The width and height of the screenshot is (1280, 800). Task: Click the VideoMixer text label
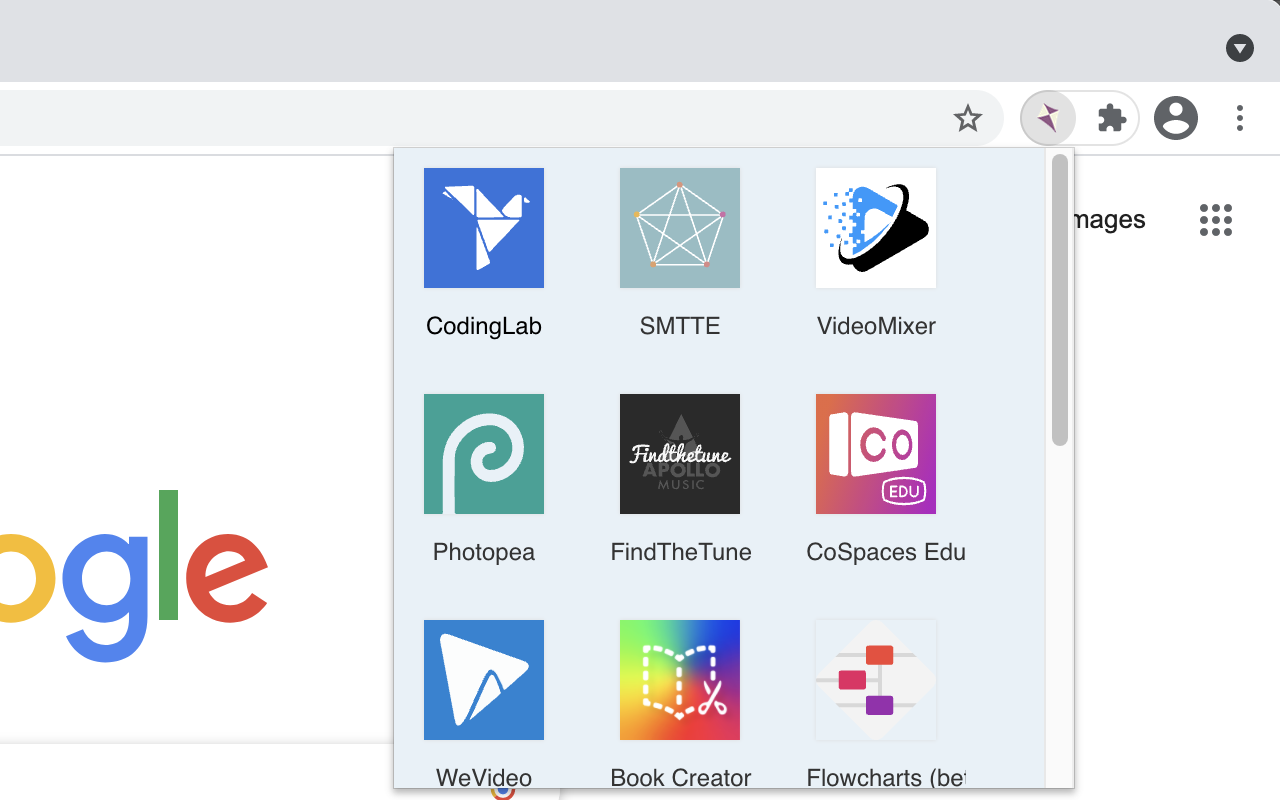click(x=876, y=326)
